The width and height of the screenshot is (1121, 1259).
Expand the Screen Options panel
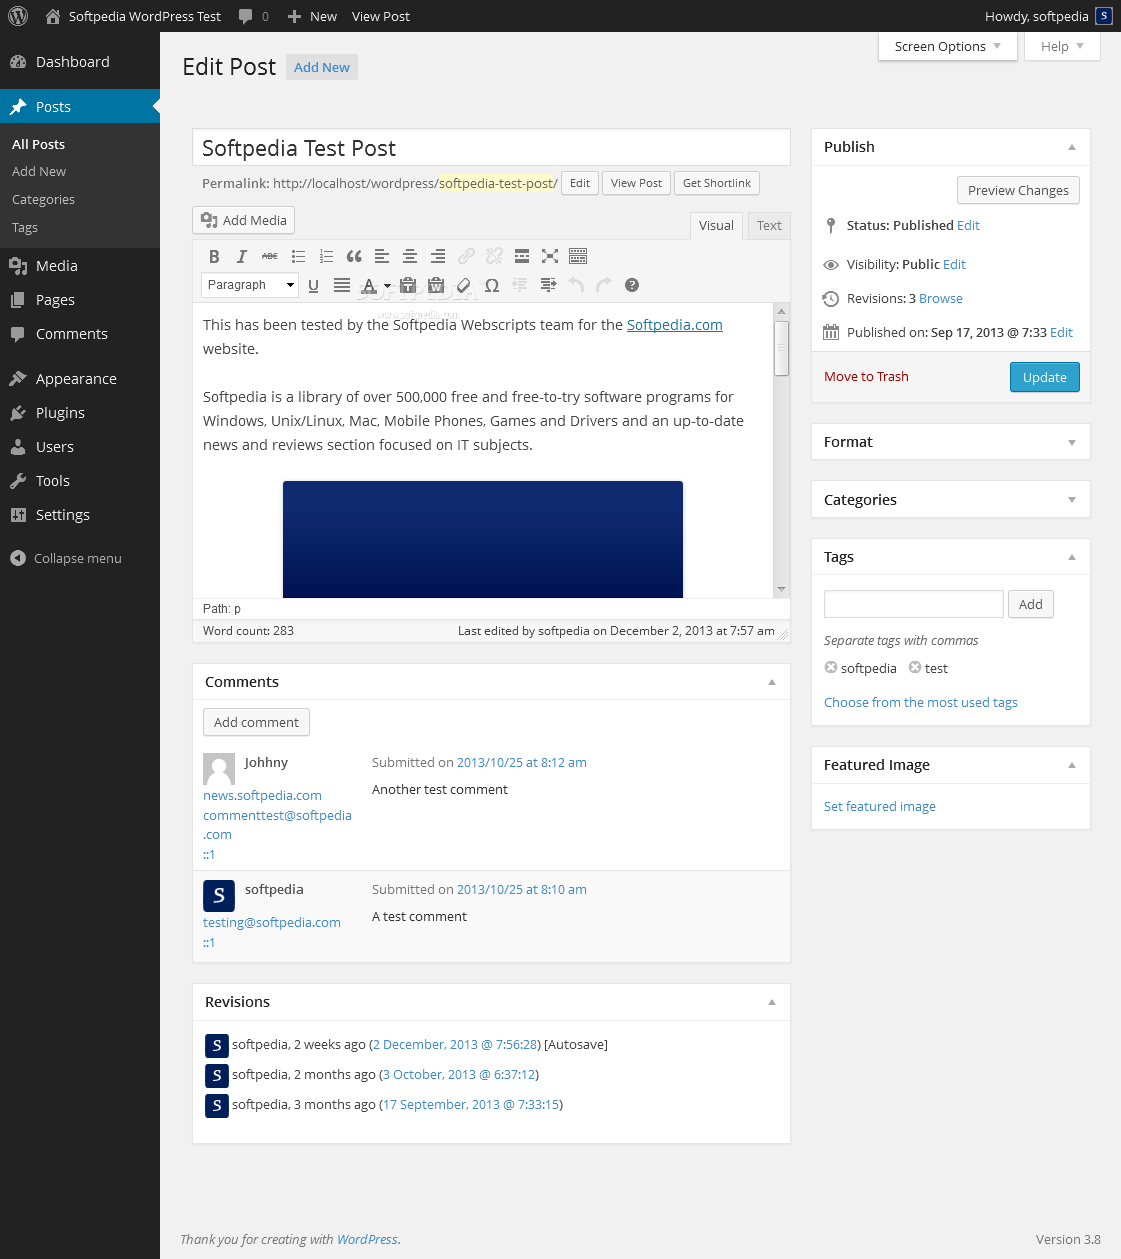[x=947, y=46]
